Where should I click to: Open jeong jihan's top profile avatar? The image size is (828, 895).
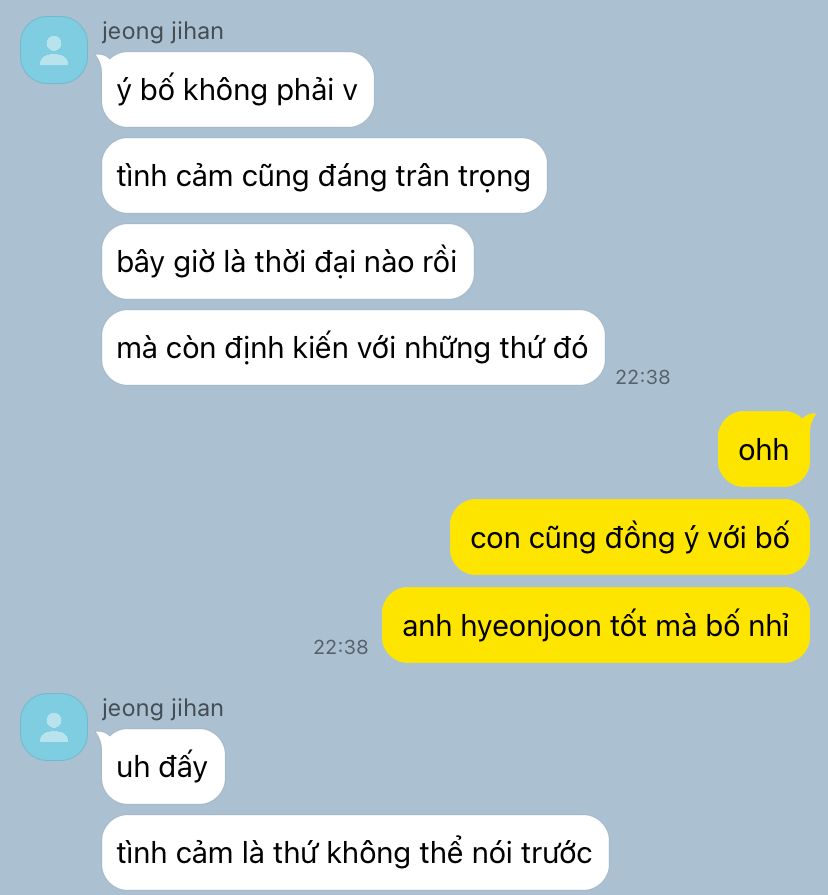(x=54, y=50)
